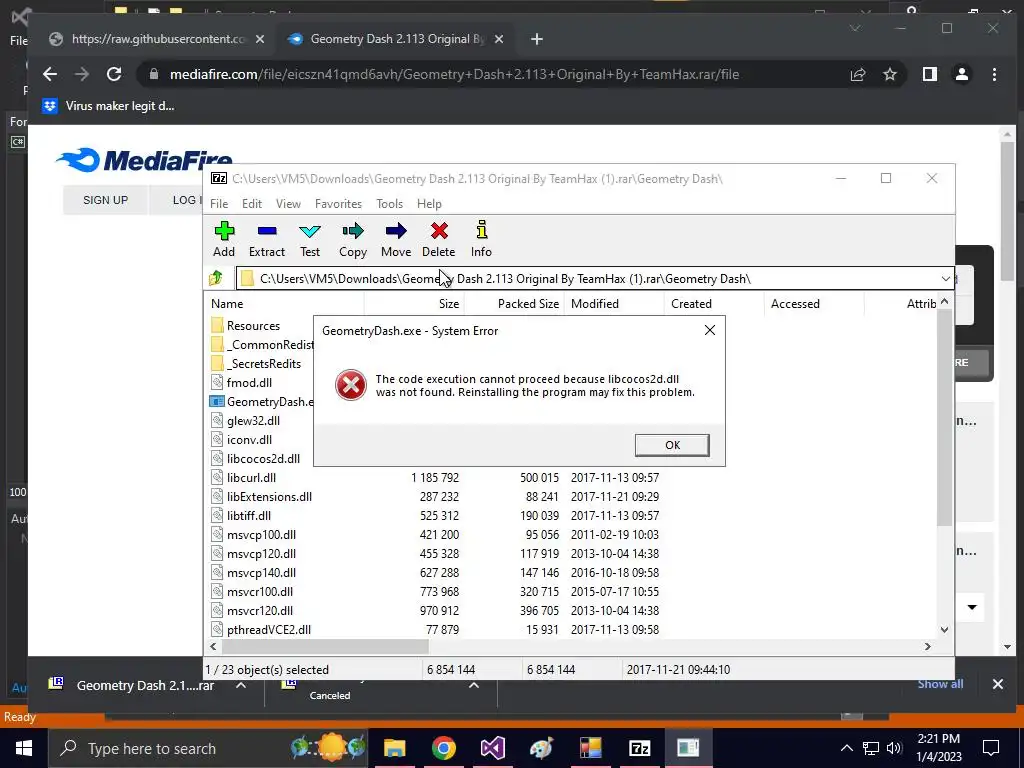Open the Chrome profile icon

(x=962, y=74)
